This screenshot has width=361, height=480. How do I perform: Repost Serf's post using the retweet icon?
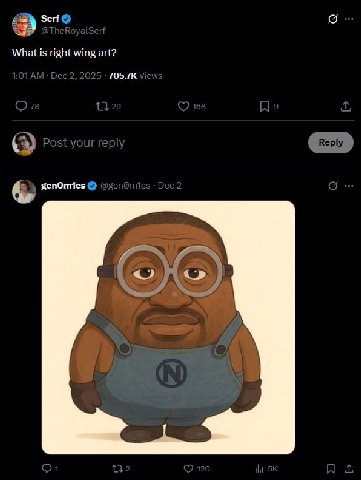pos(102,106)
